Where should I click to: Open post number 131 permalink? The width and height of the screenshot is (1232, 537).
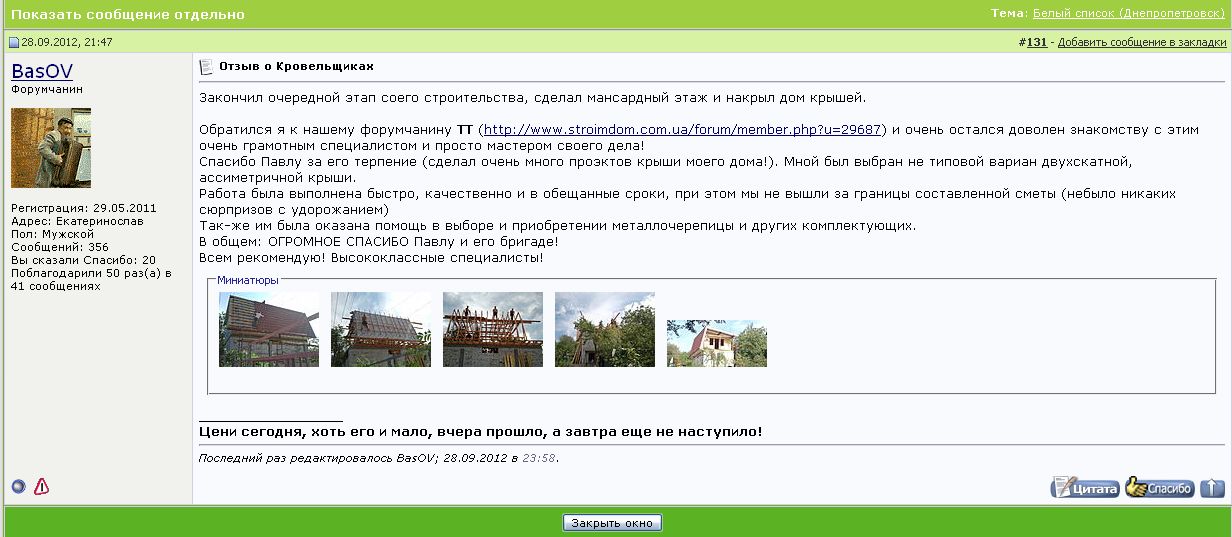(1037, 42)
